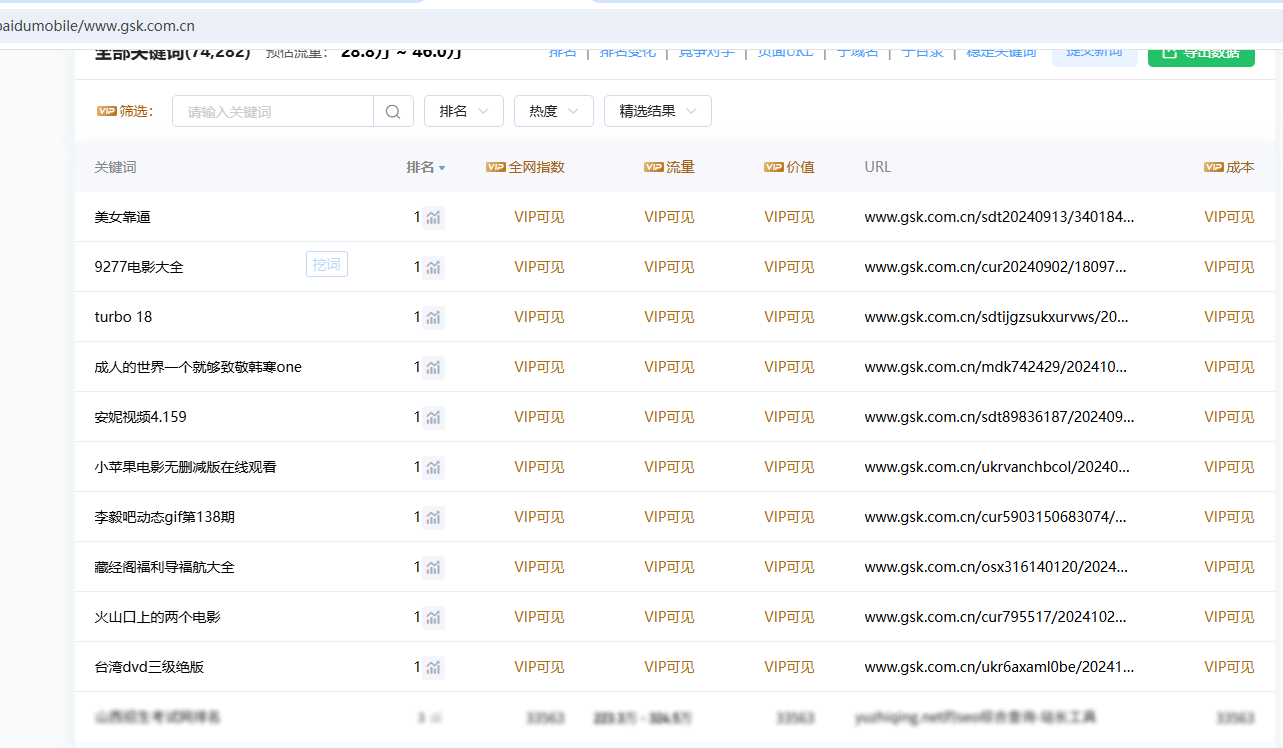
Task: Open URL link containing ukr6axaml0be
Action: [1000, 667]
